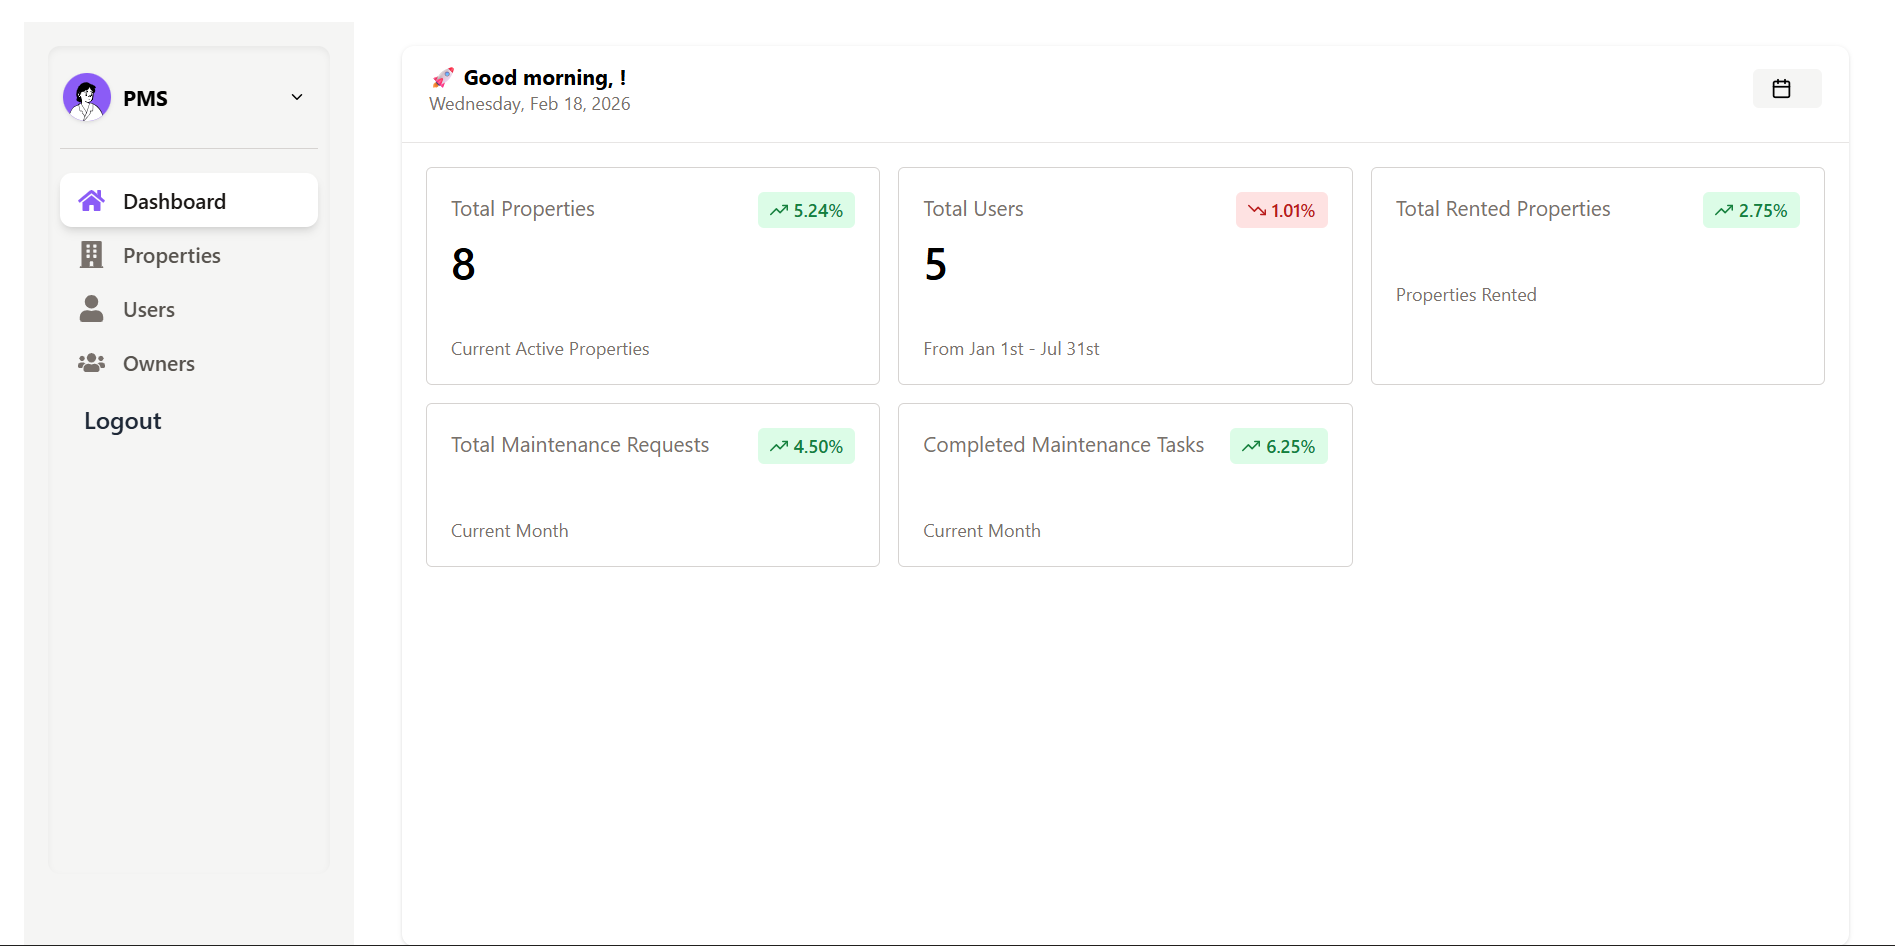Click the upward trend arrow in Total Properties badge
1895x946 pixels.
click(781, 210)
